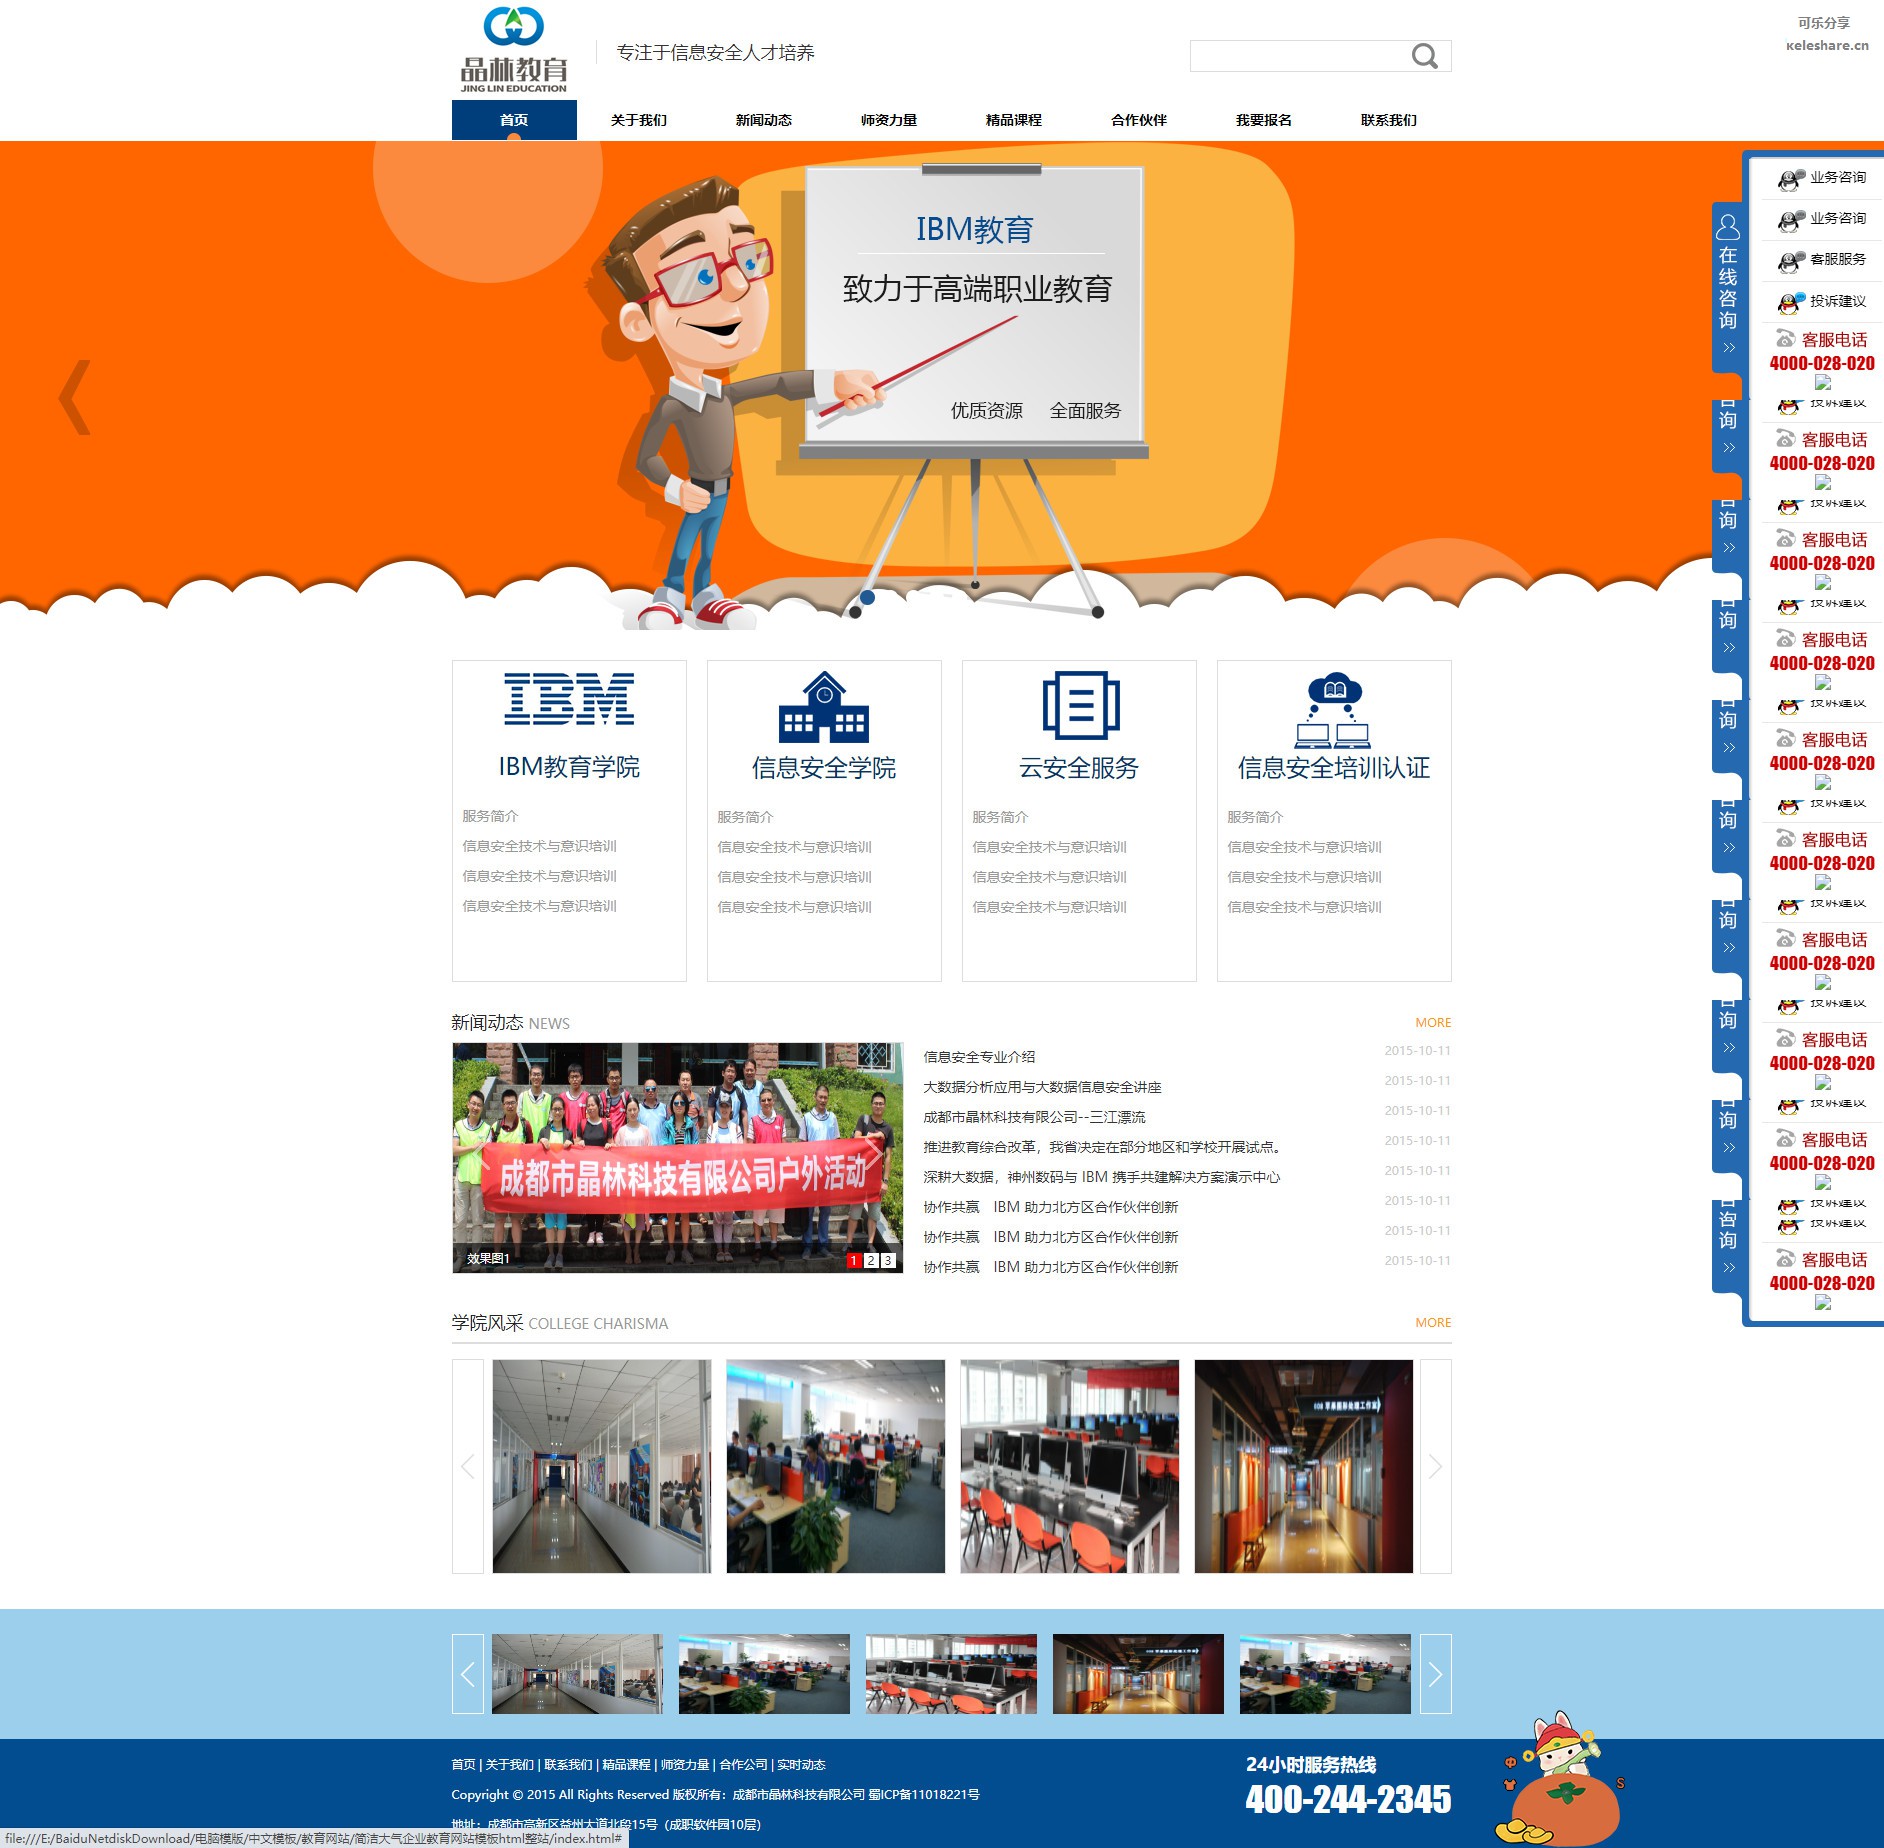Viewport: 1884px width, 1848px height.
Task: Open news 深耕大数据 神州数码与 IBM
Action: pos(1101,1177)
